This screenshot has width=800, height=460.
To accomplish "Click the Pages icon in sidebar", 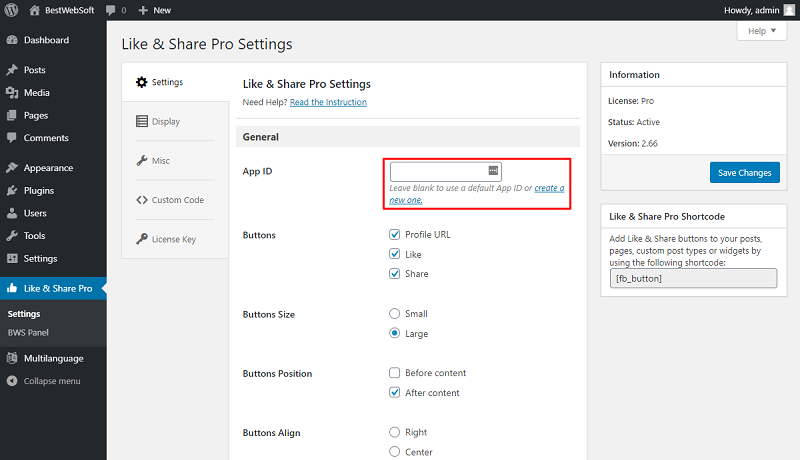I will click(12, 116).
